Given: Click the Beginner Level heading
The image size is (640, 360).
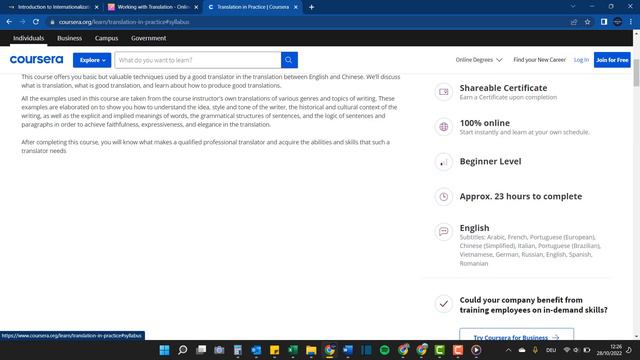Looking at the screenshot, I should (490, 161).
